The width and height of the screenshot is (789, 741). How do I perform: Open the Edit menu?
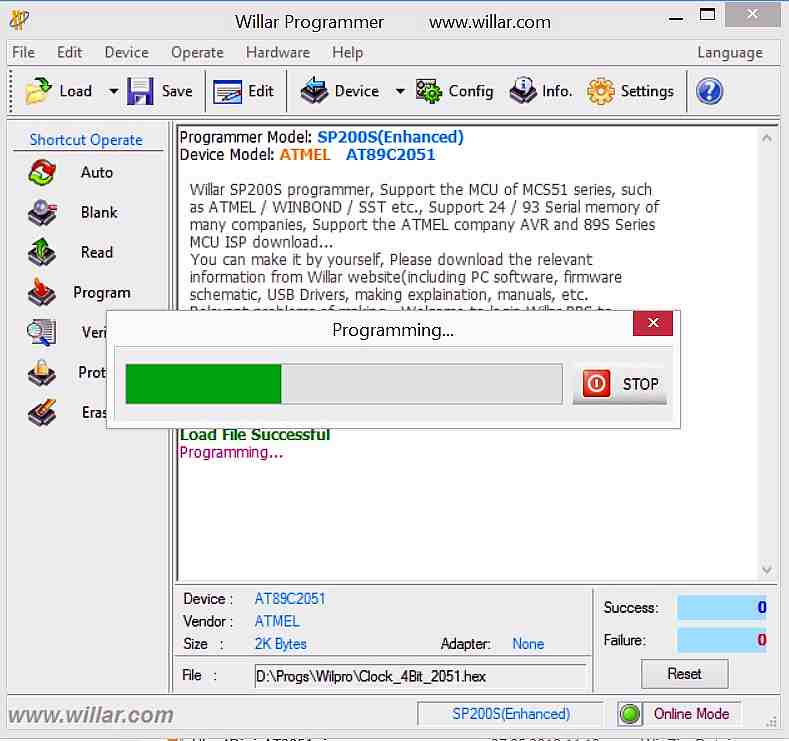point(69,52)
